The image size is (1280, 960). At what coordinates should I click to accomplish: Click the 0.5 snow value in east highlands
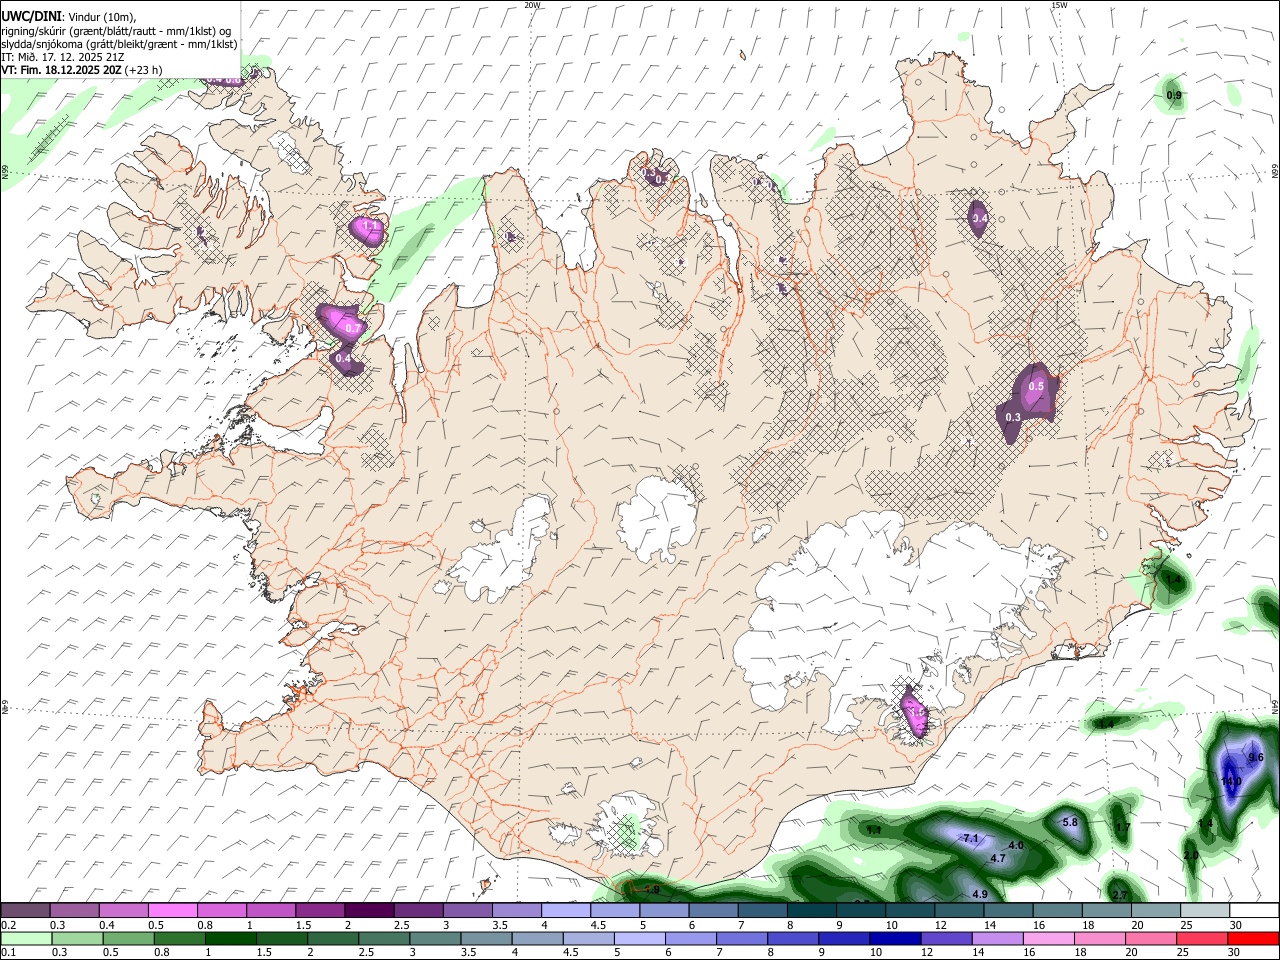tap(1036, 386)
